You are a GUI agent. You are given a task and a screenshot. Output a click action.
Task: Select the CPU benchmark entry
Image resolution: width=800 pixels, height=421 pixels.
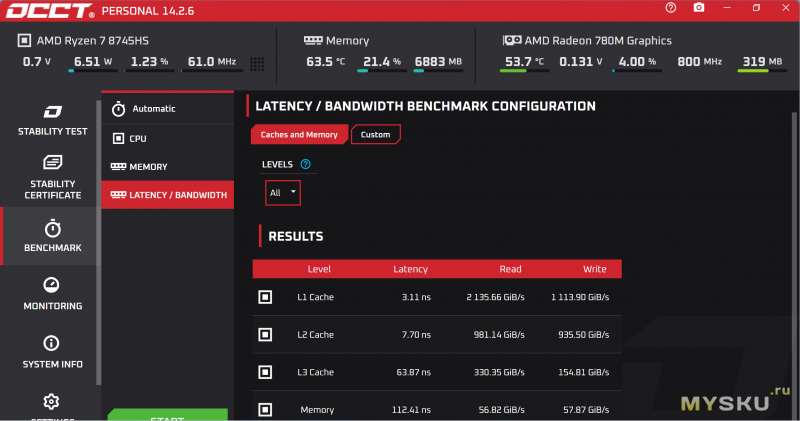click(x=167, y=138)
